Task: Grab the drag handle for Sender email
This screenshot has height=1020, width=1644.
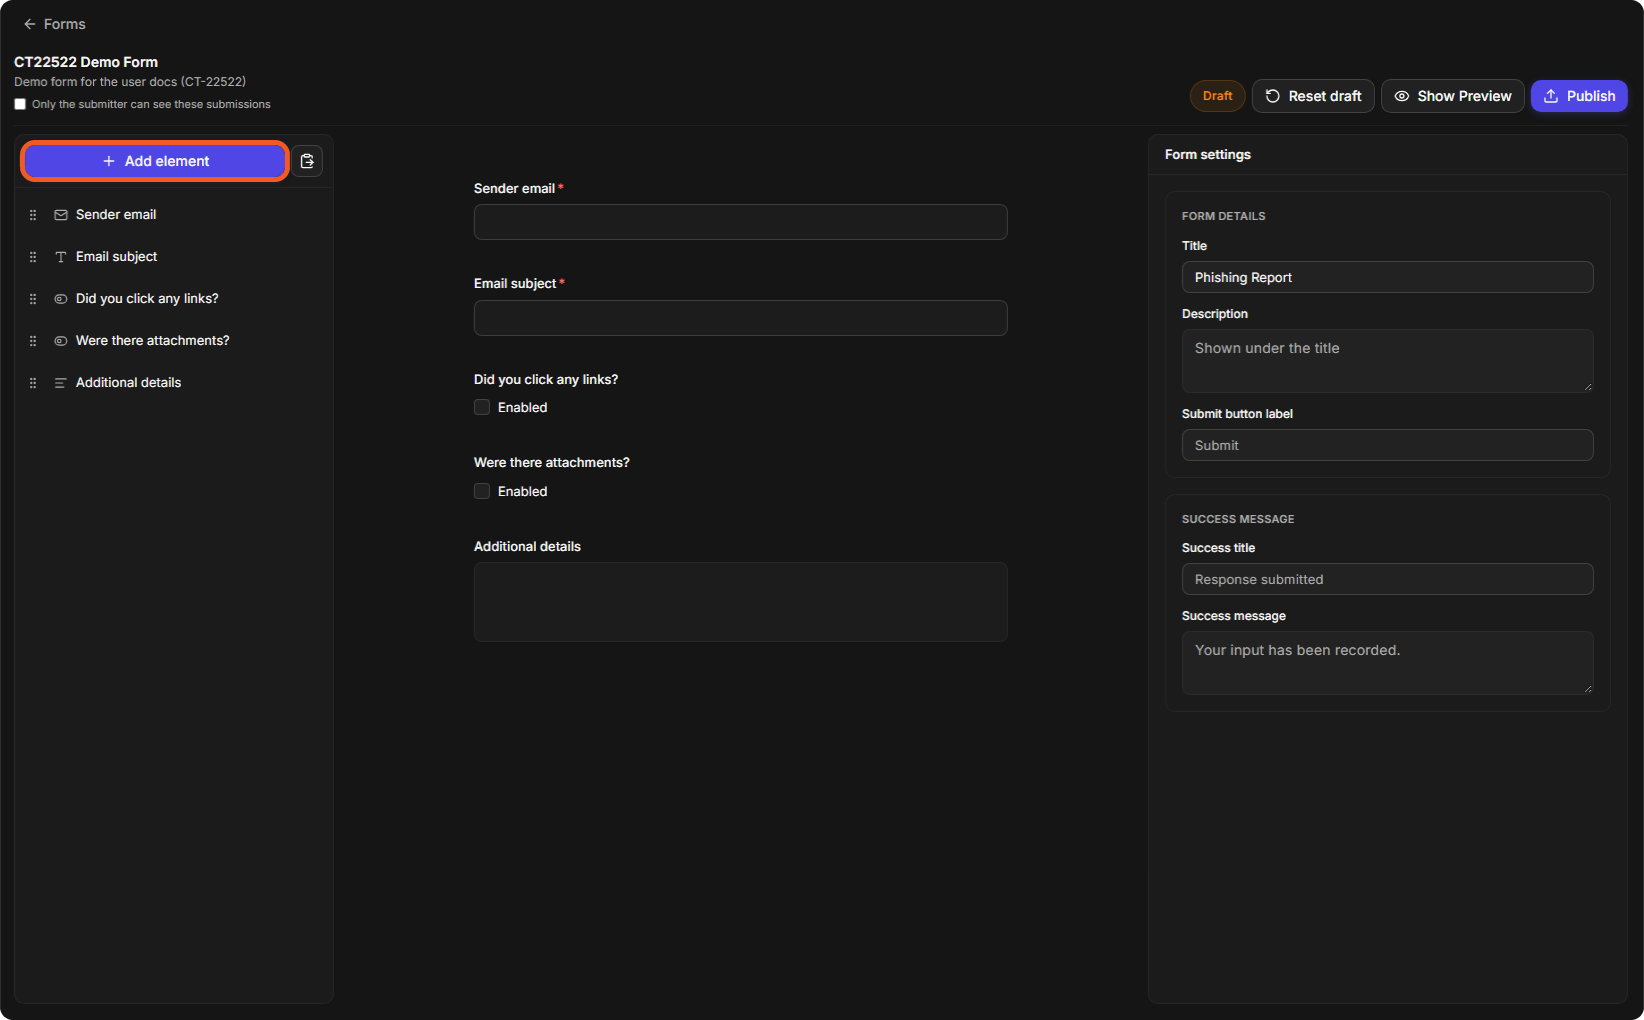Action: [33, 215]
